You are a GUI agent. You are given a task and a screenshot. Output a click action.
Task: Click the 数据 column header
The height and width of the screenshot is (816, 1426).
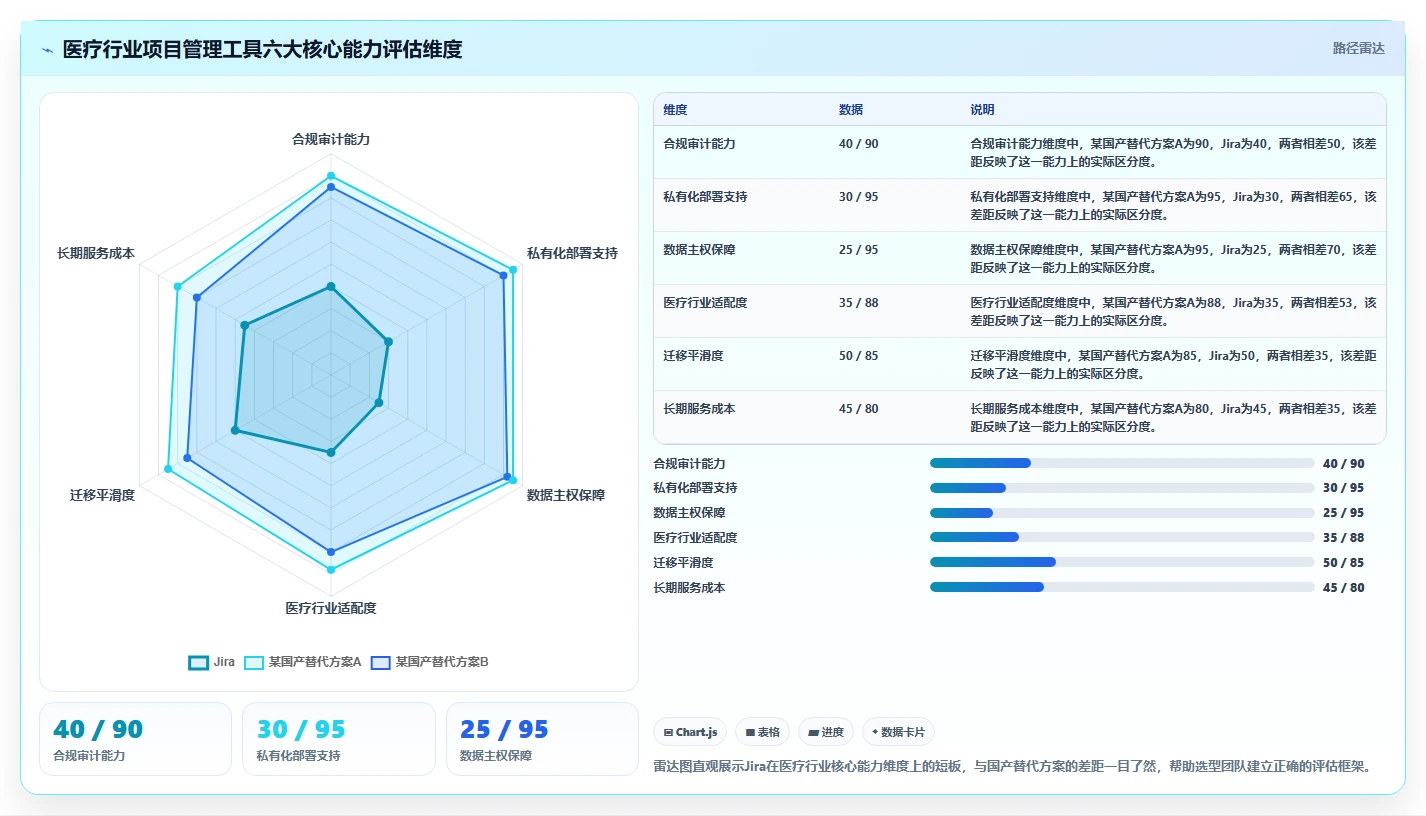pyautogui.click(x=851, y=110)
